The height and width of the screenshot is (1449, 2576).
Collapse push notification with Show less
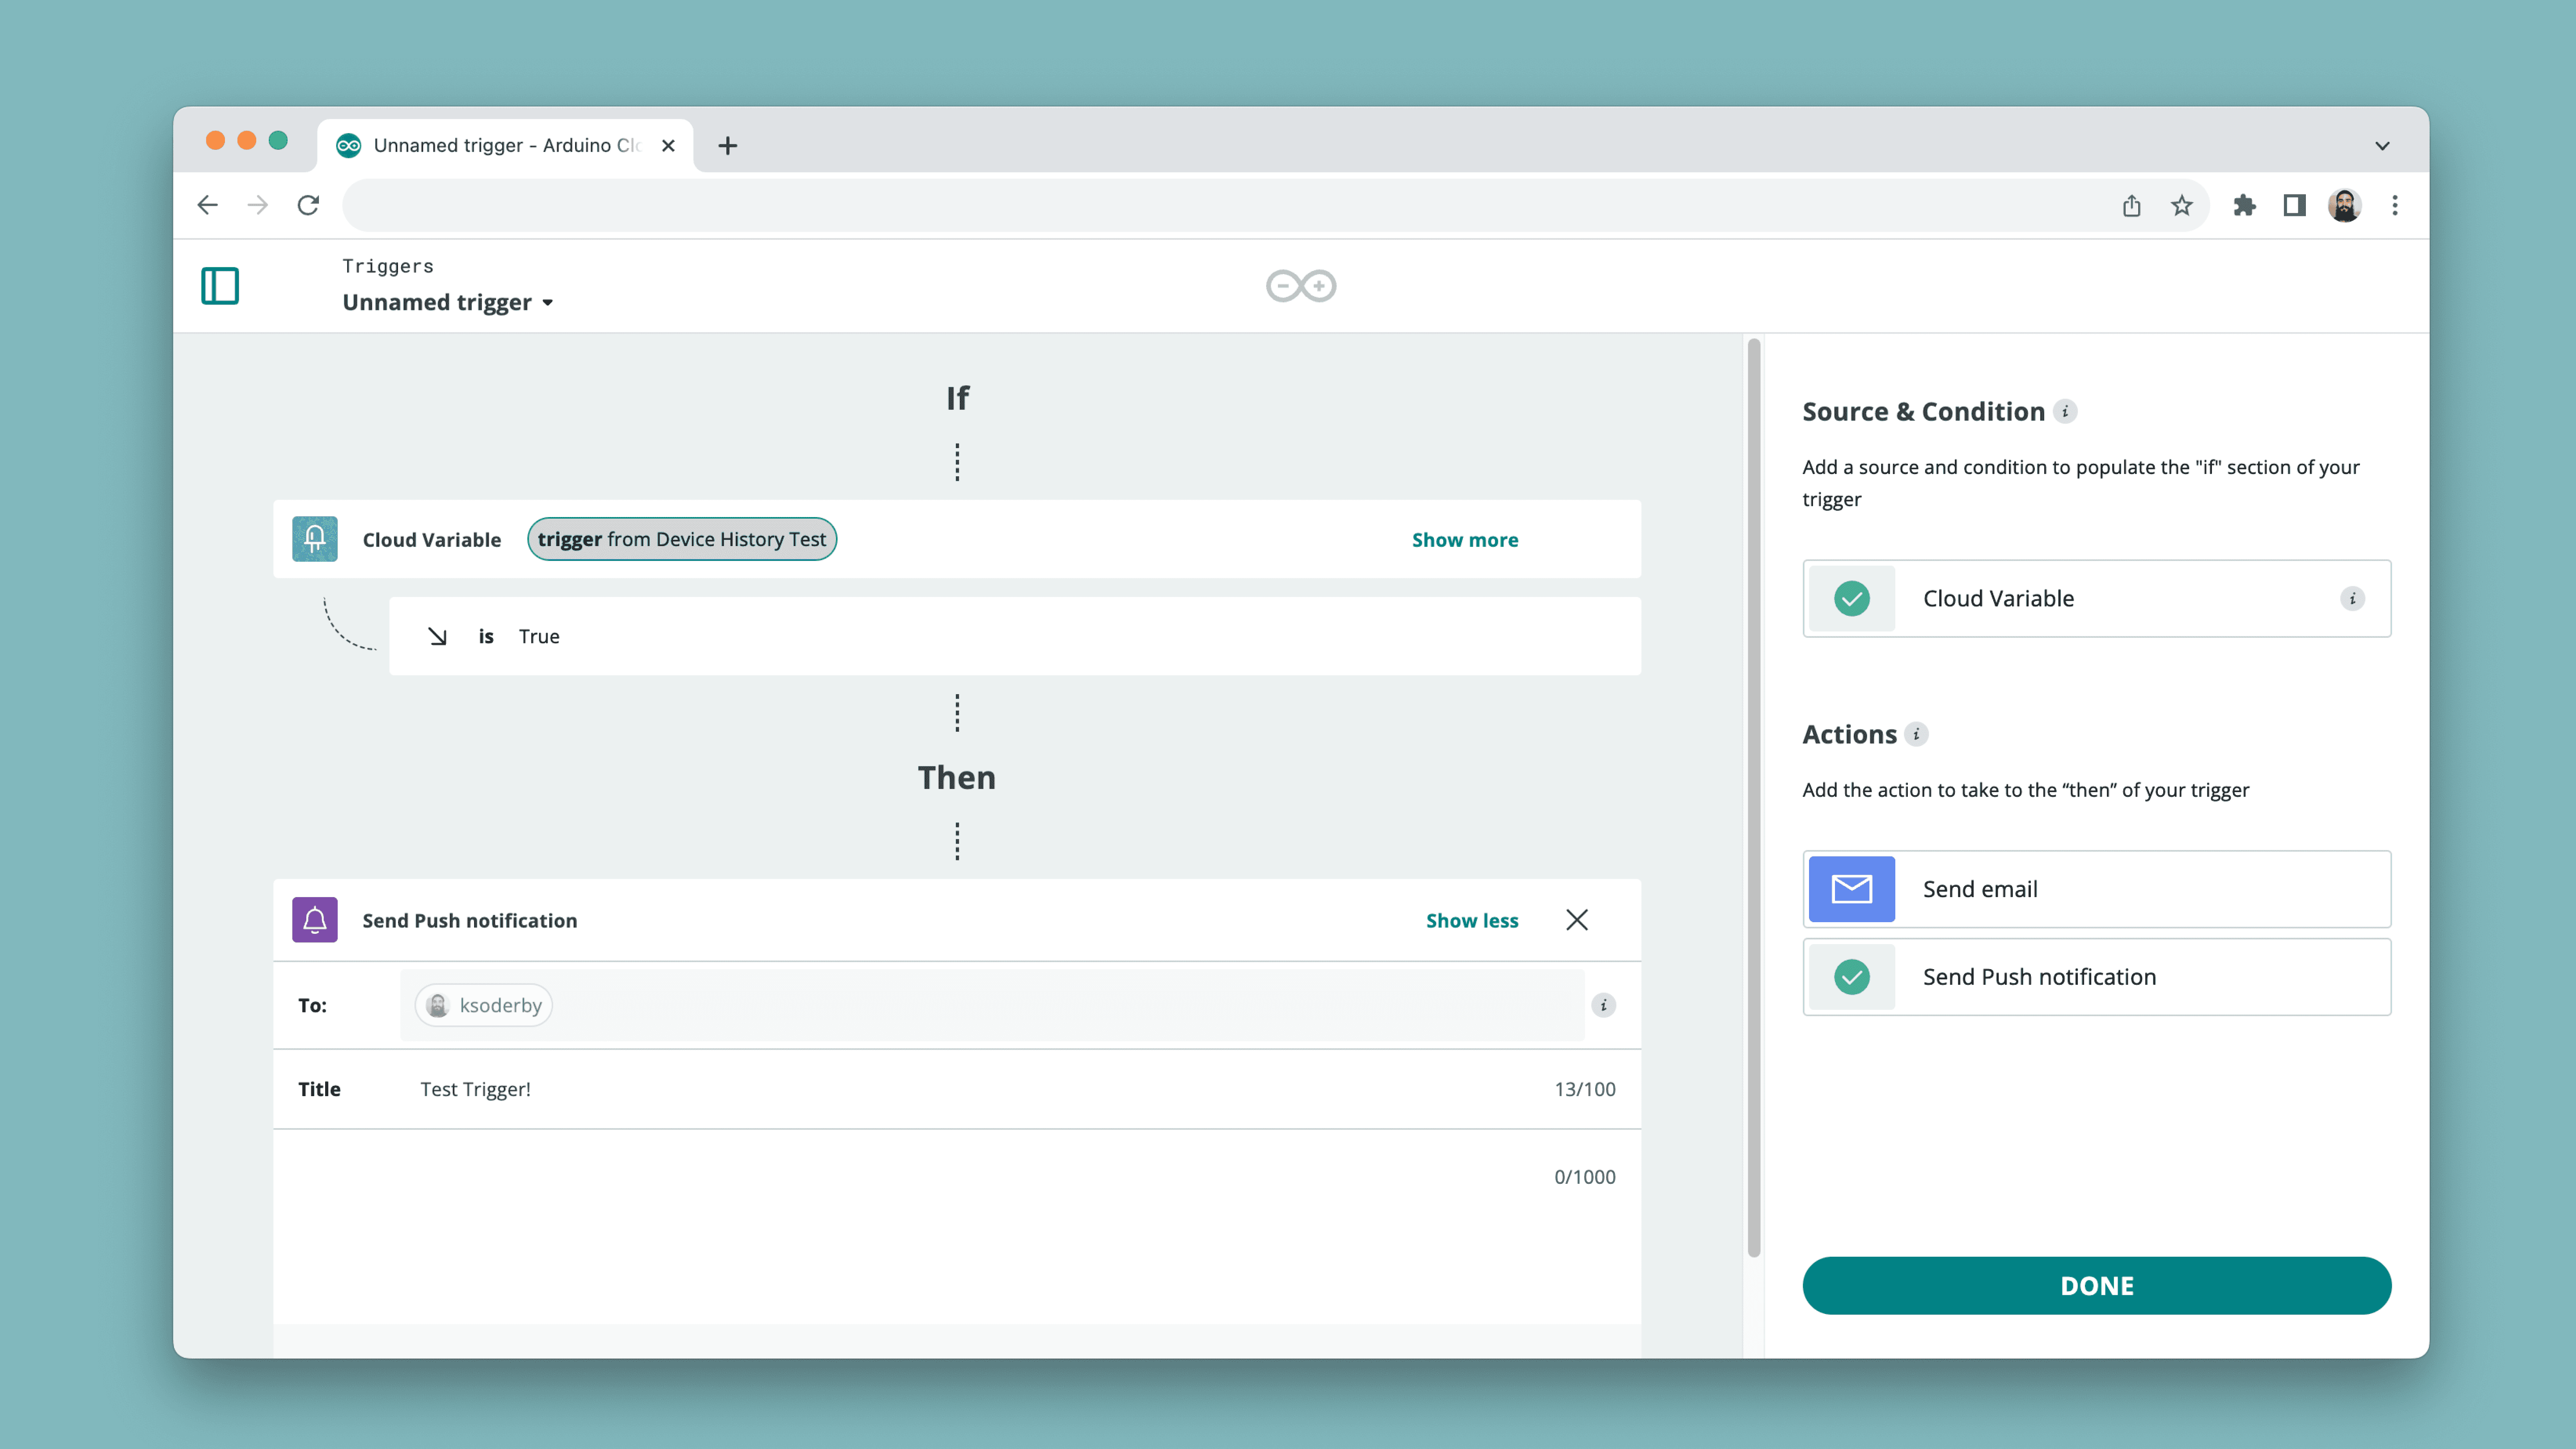pos(1471,920)
